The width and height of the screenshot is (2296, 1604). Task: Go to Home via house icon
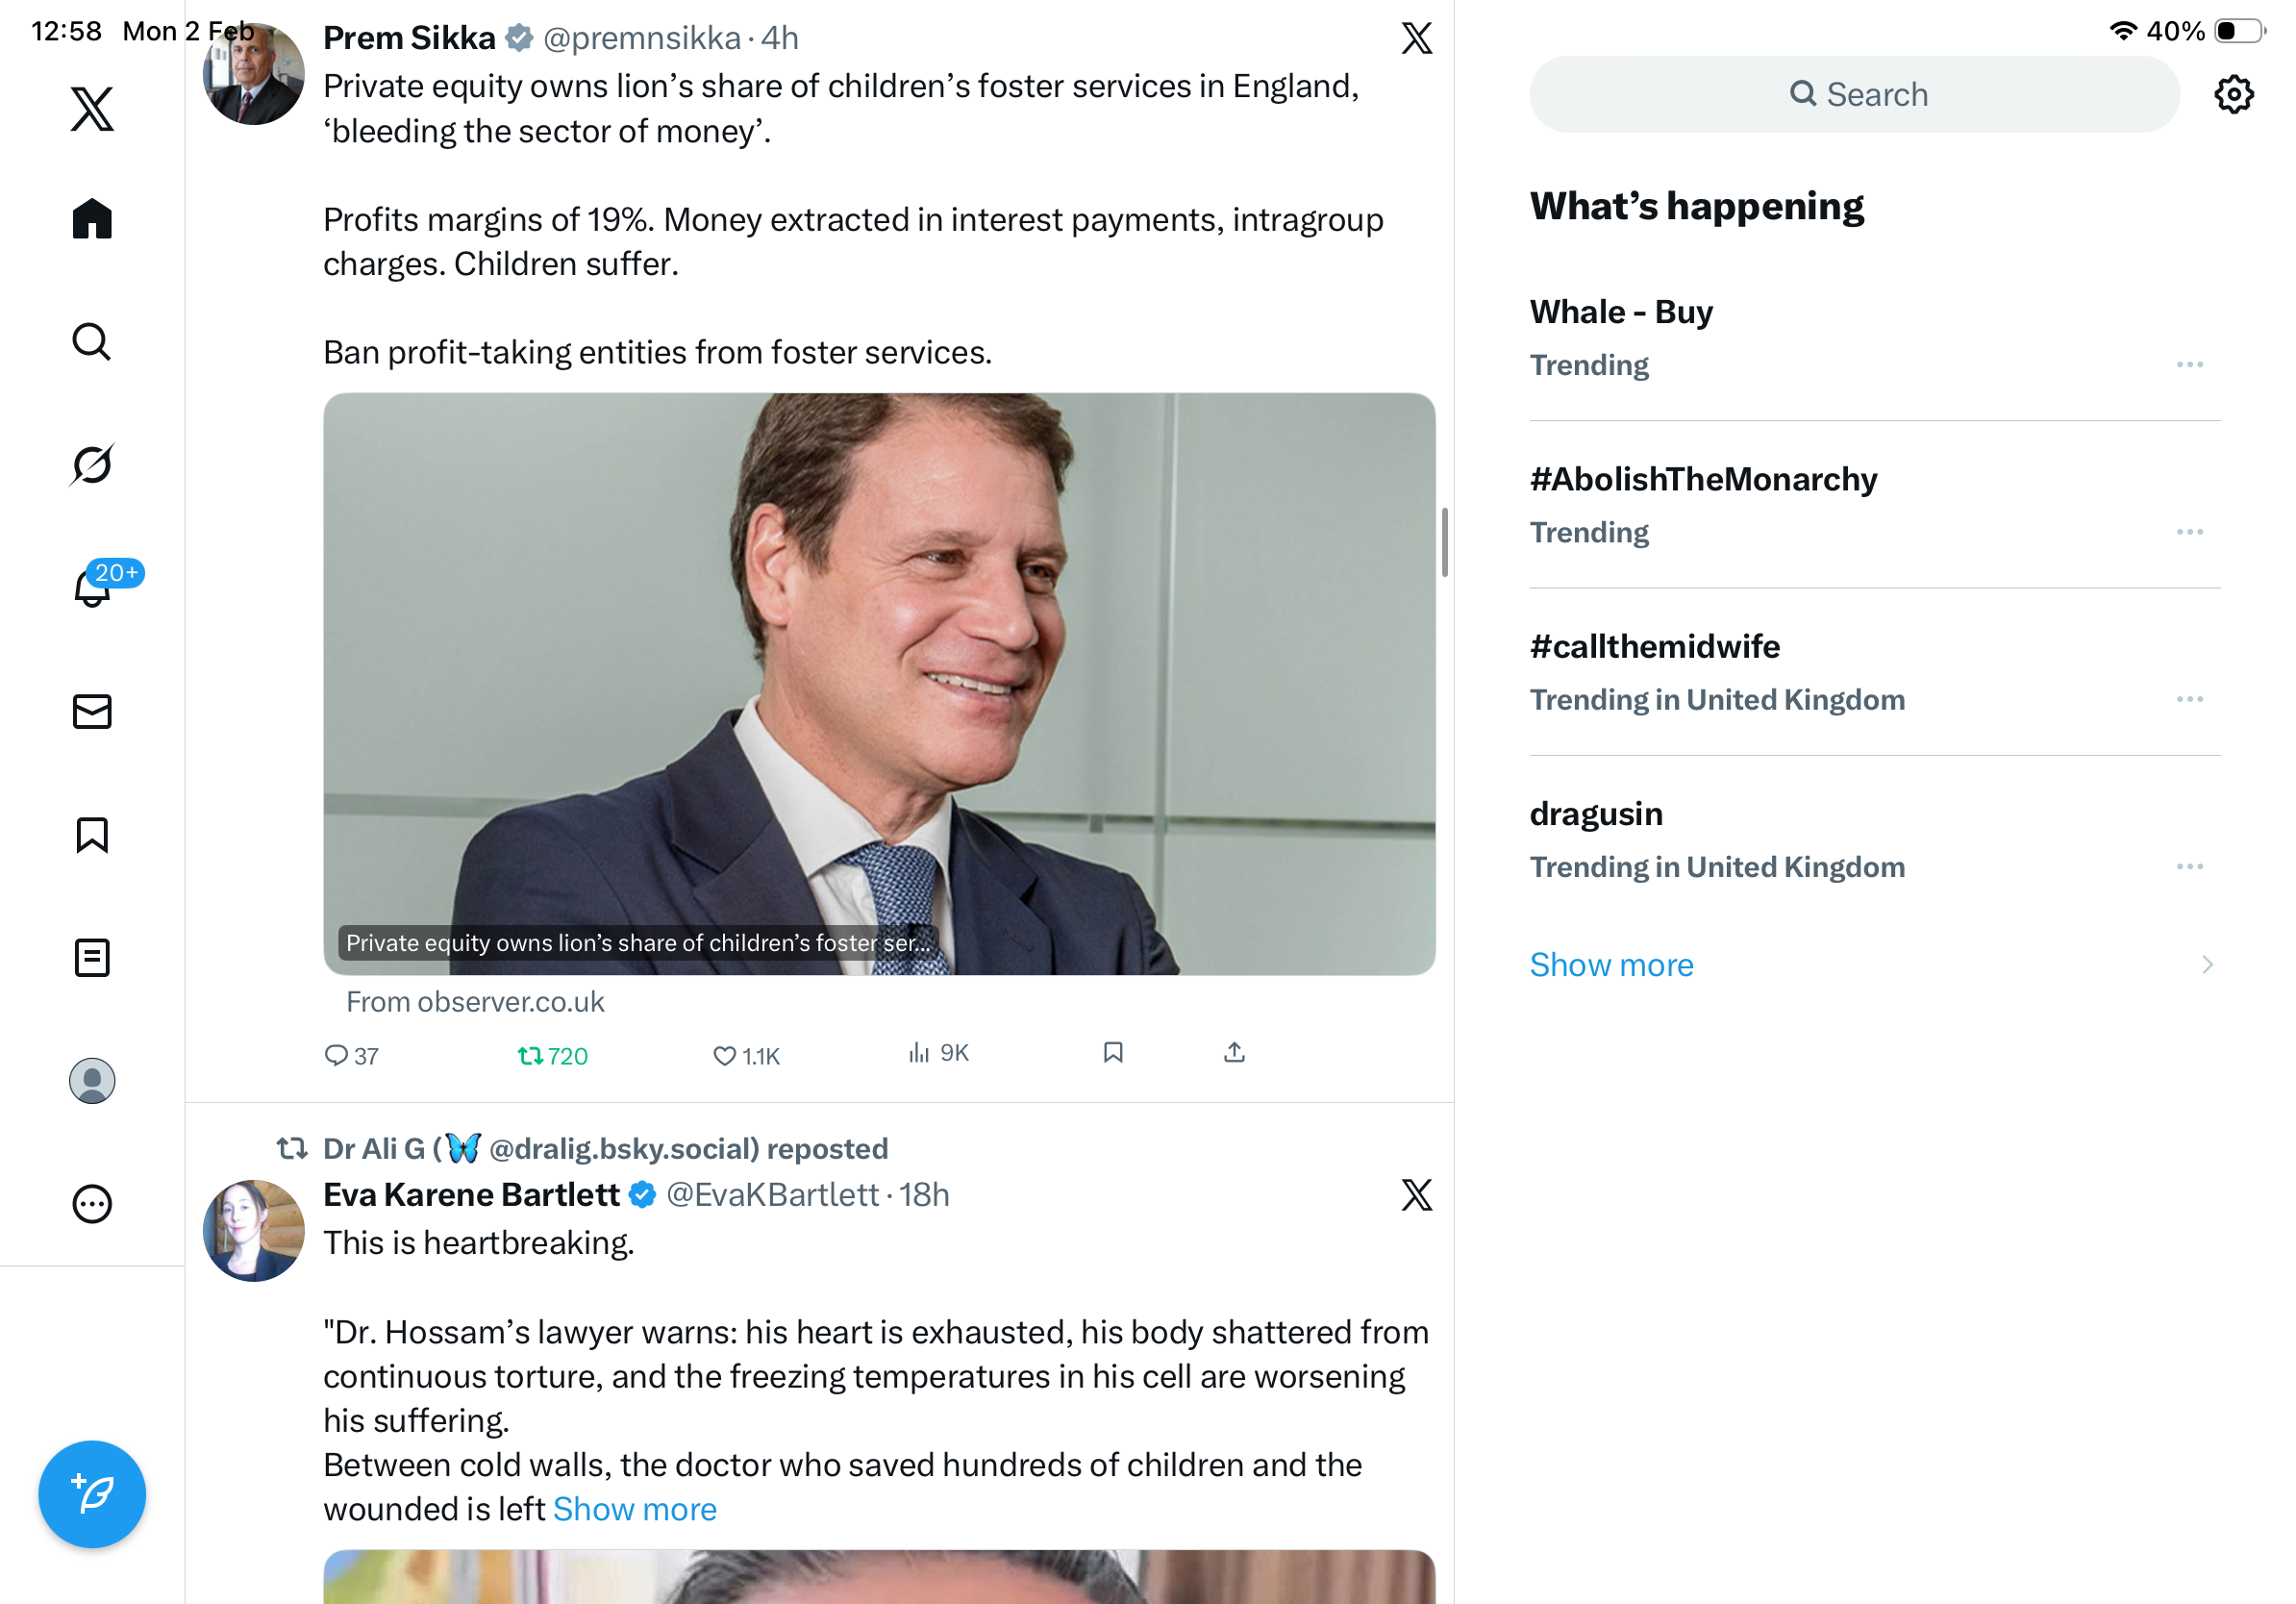pyautogui.click(x=92, y=218)
